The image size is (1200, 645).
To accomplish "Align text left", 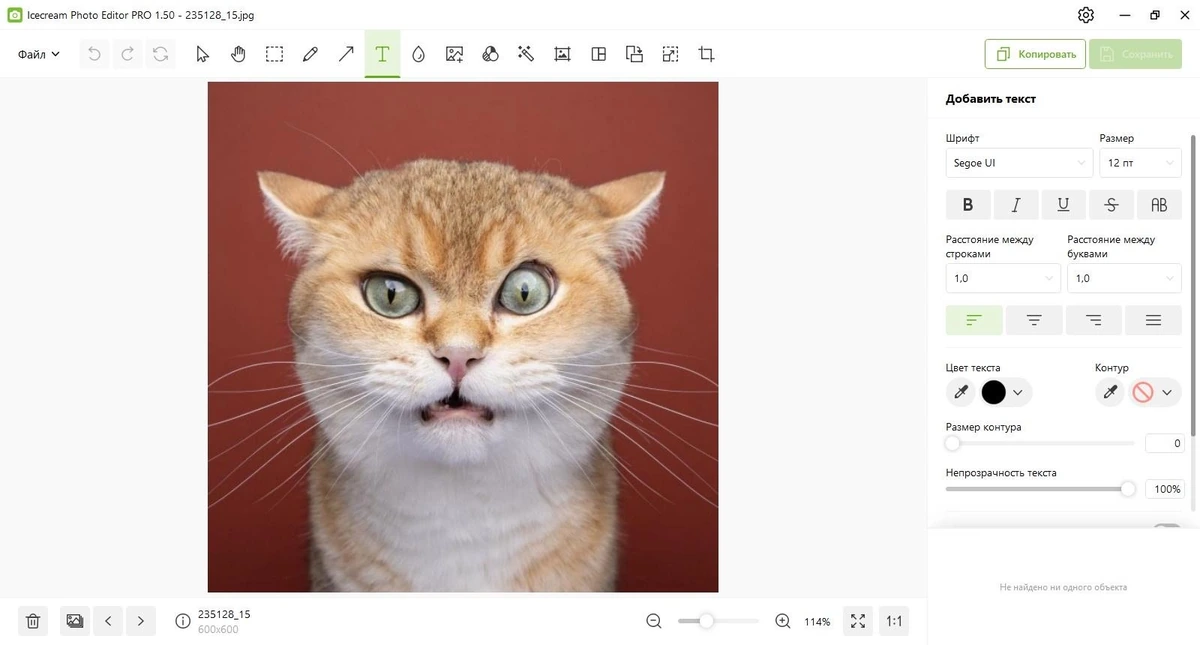I will point(974,320).
